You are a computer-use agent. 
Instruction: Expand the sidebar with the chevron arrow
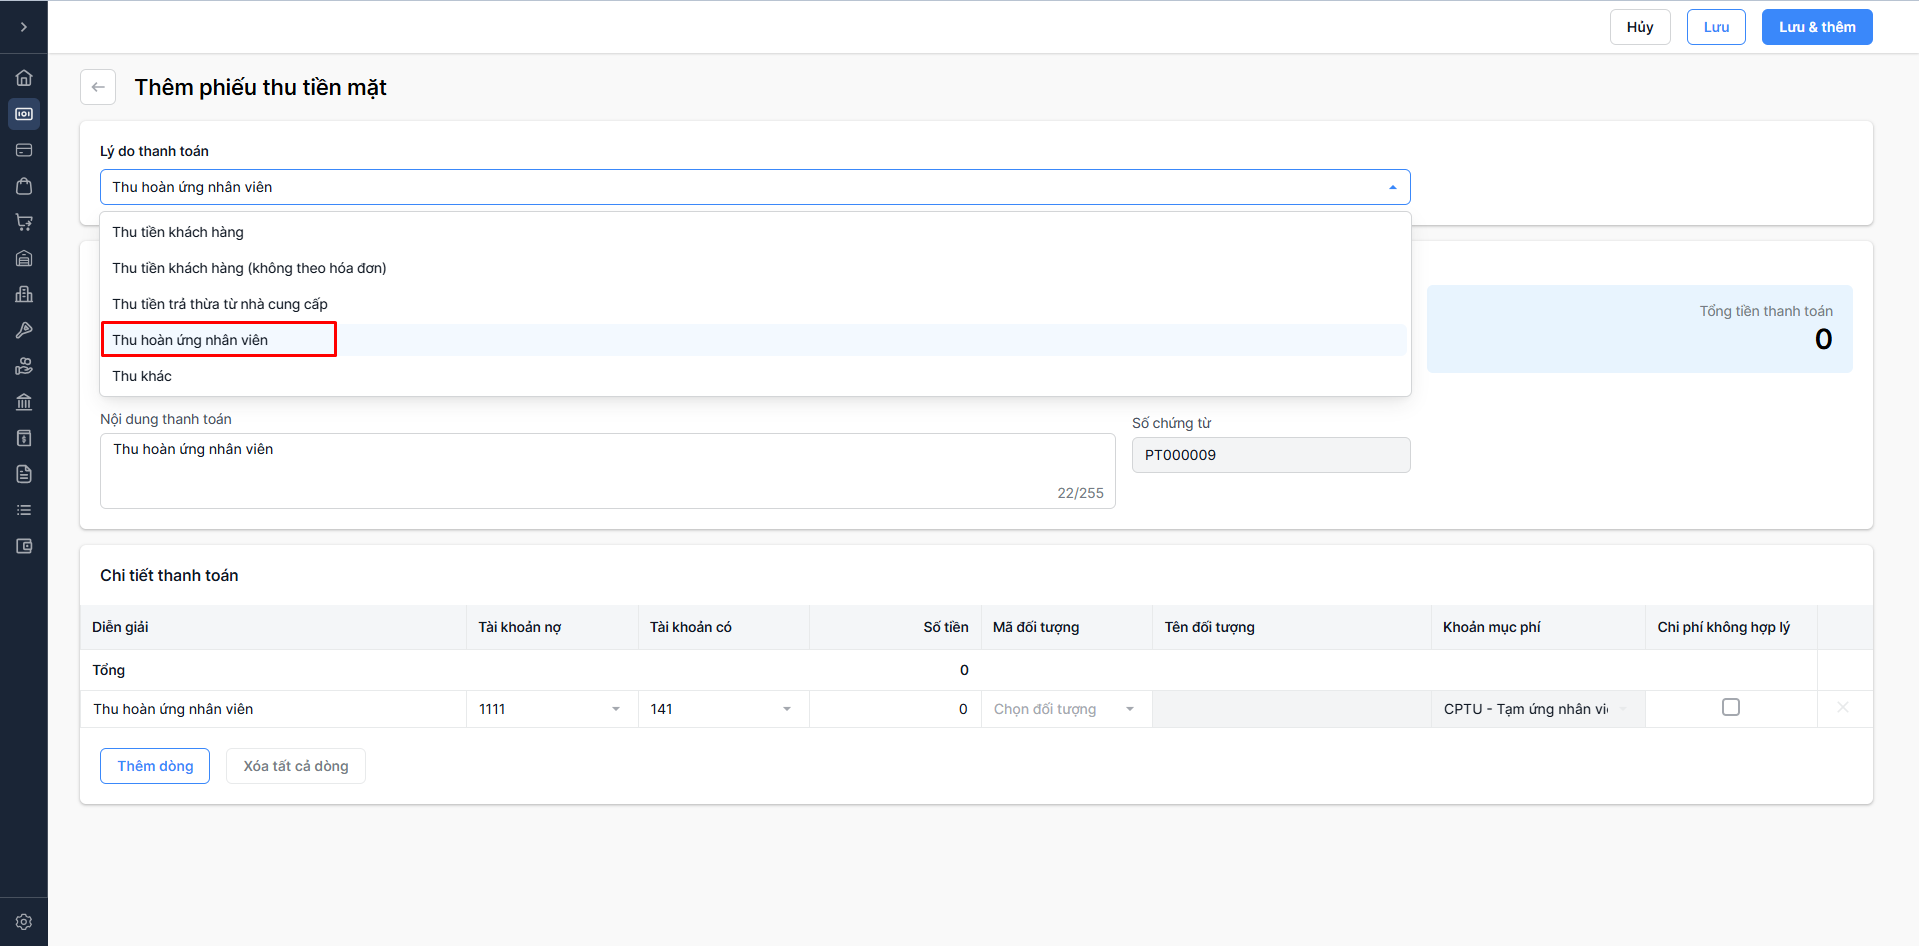[24, 27]
